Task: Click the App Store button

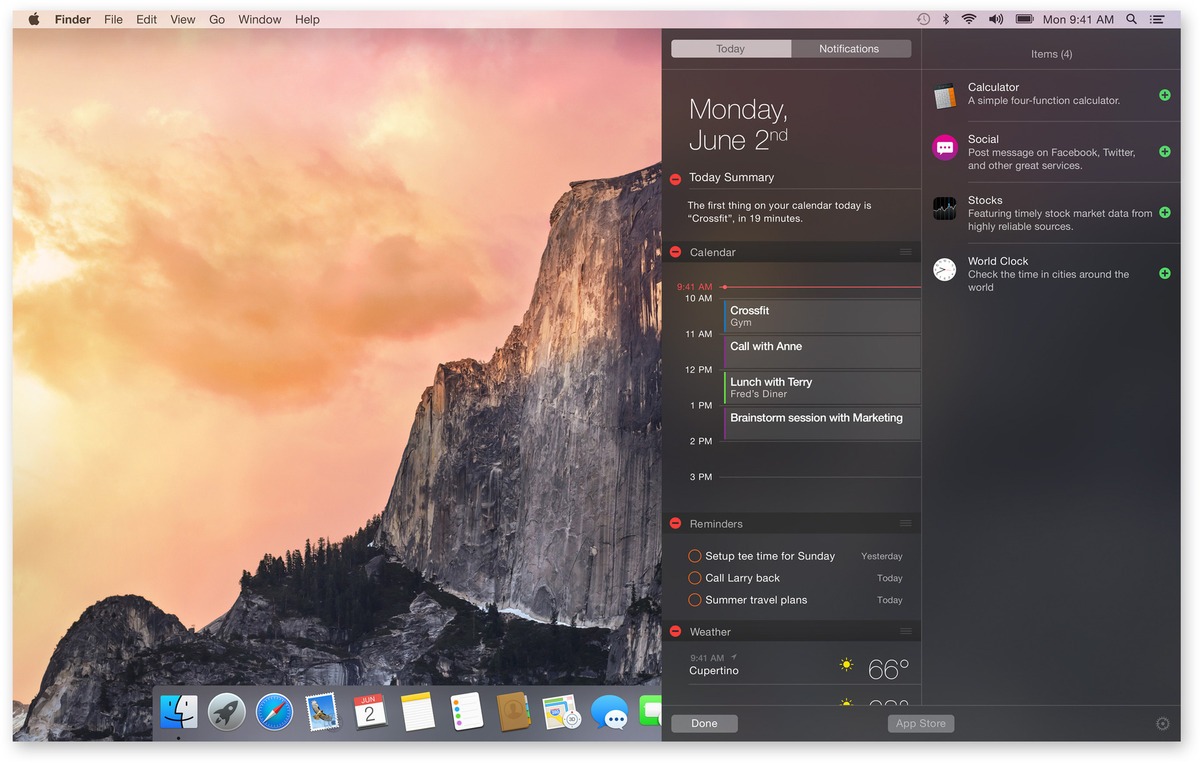Action: tap(920, 723)
